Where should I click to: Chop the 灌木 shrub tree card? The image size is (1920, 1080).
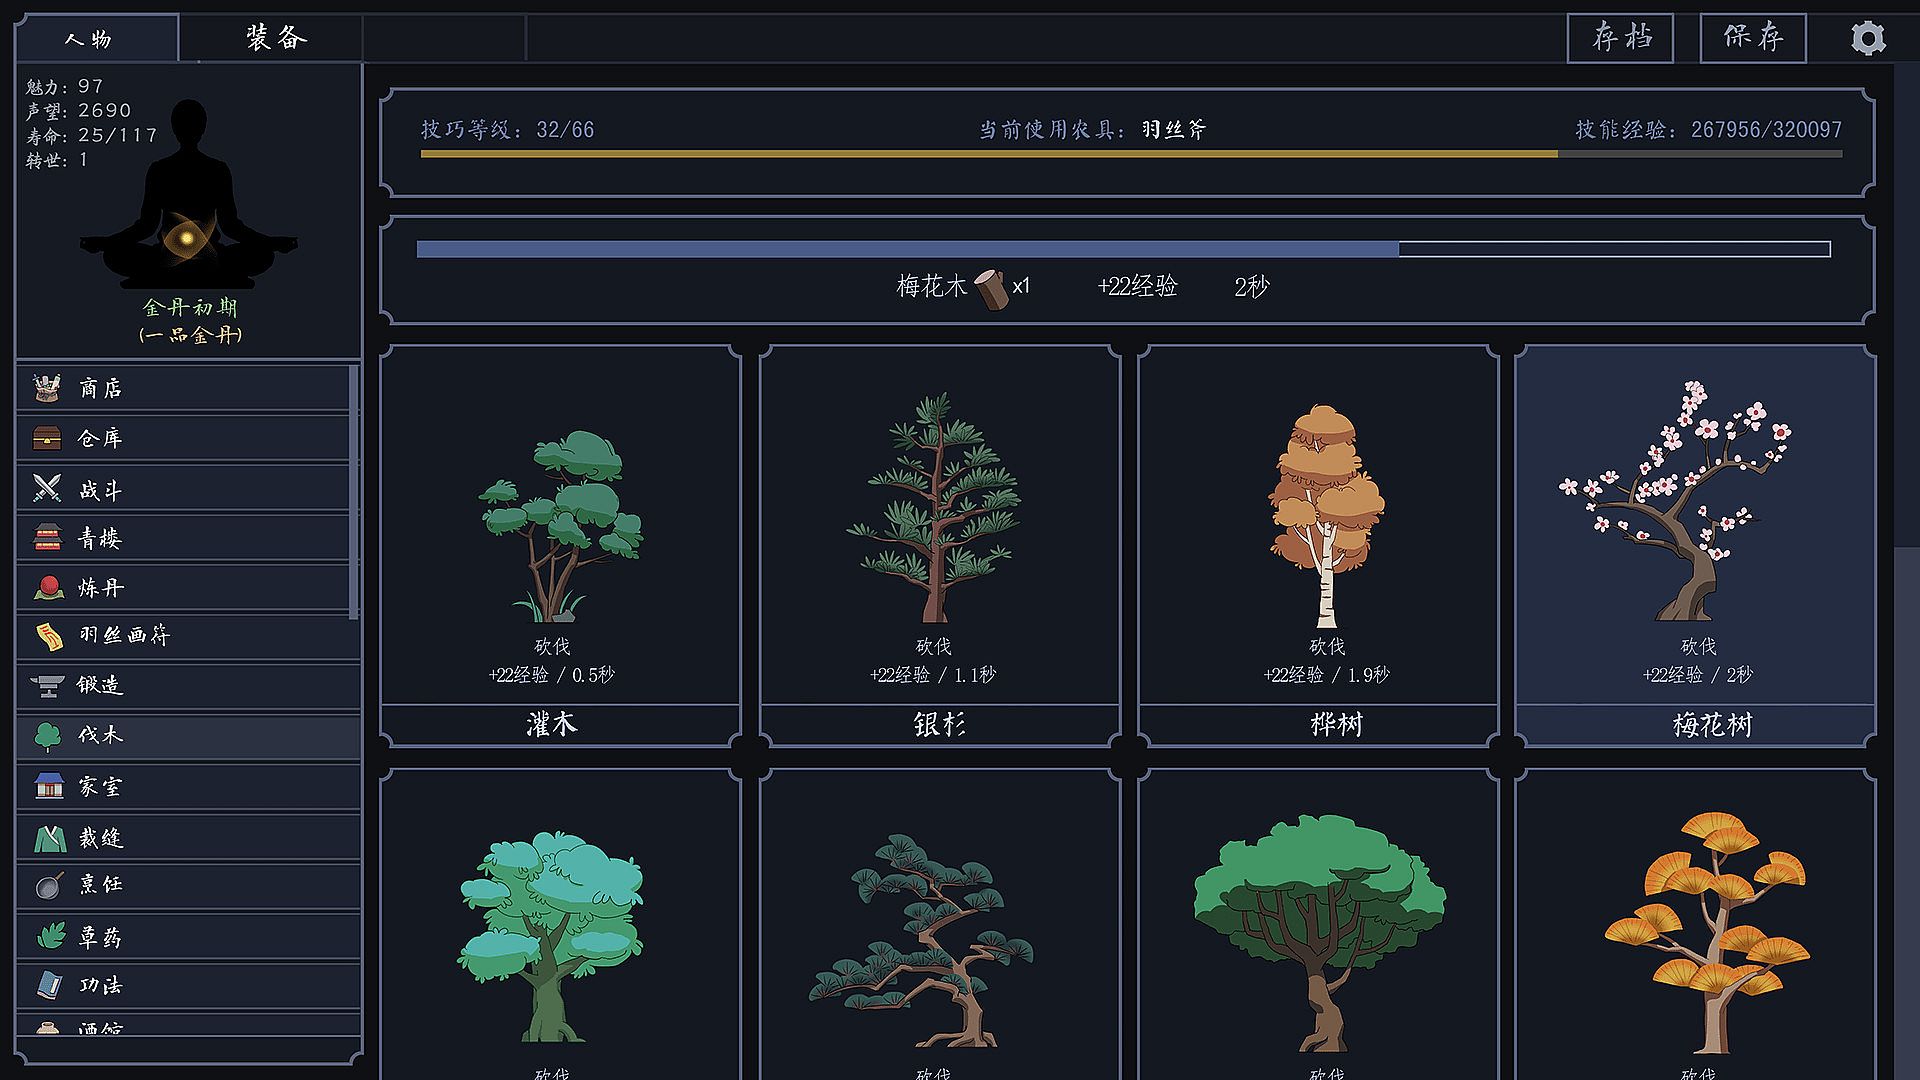560,545
